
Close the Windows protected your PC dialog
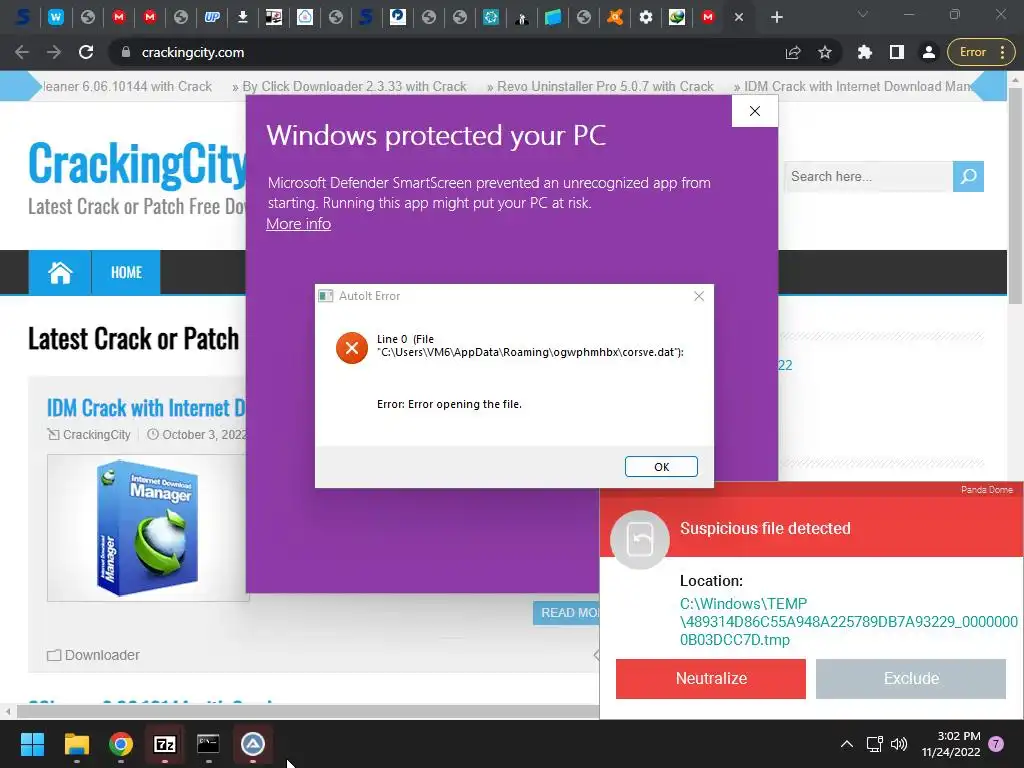(x=755, y=111)
